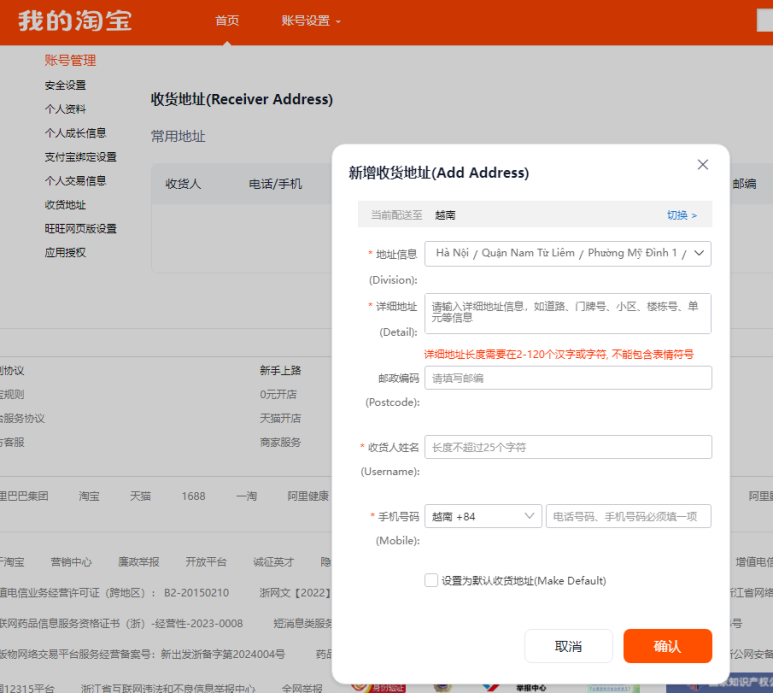
Task: Open 安全设置 in sidebar
Action: (x=65, y=85)
